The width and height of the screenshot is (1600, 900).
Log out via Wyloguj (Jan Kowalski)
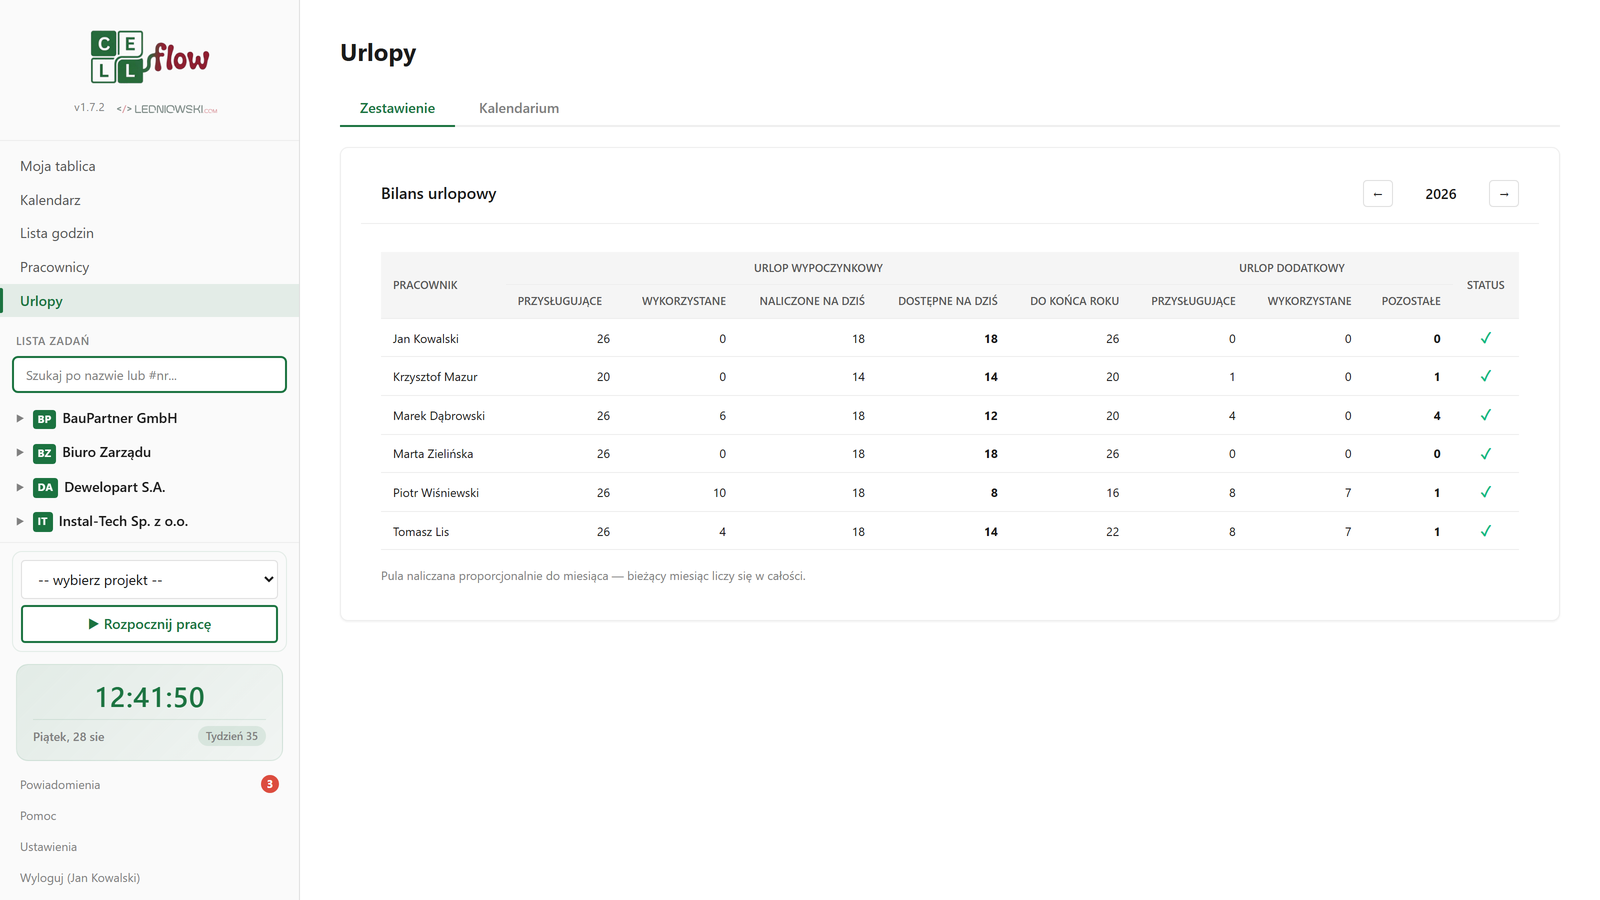(x=80, y=878)
